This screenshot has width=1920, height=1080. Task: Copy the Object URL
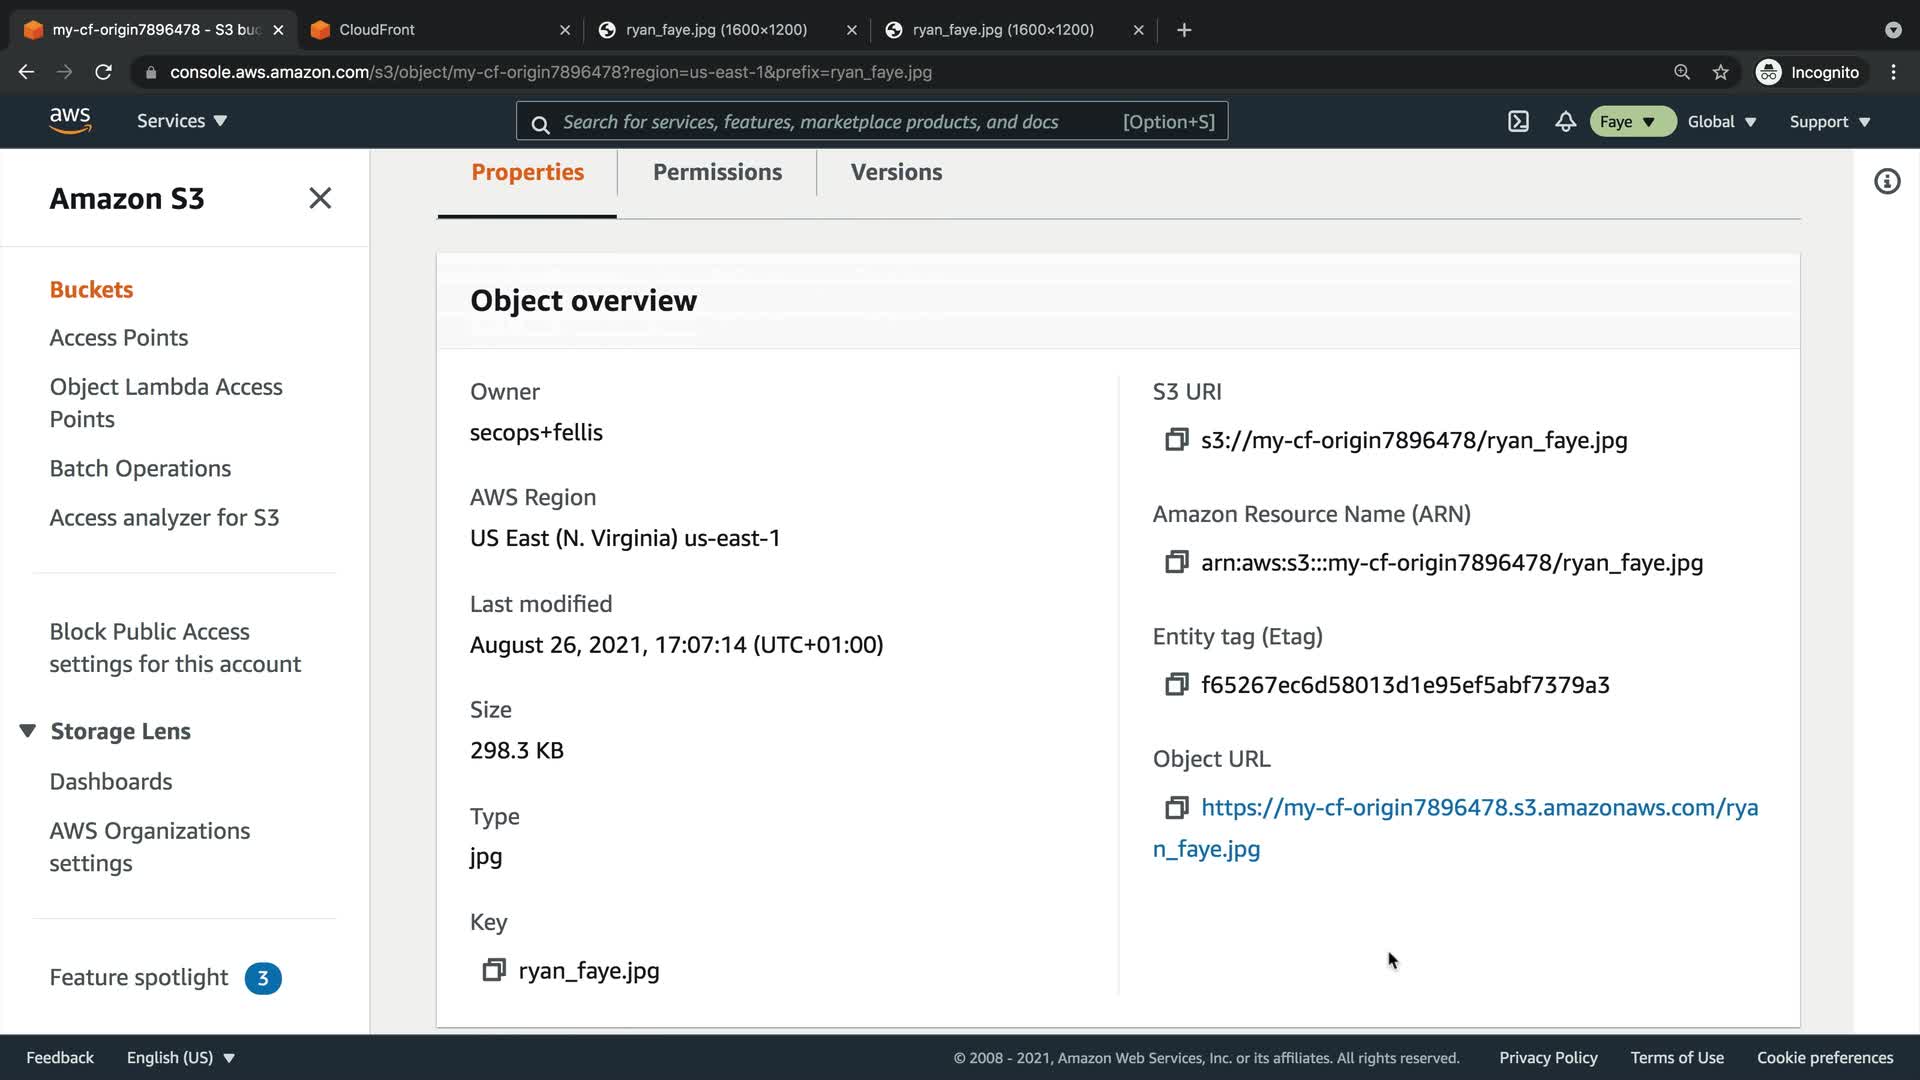pyautogui.click(x=1176, y=807)
